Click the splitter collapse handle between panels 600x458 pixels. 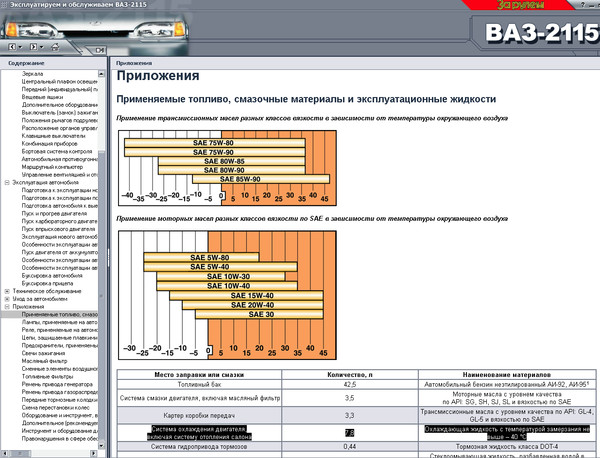click(x=107, y=257)
